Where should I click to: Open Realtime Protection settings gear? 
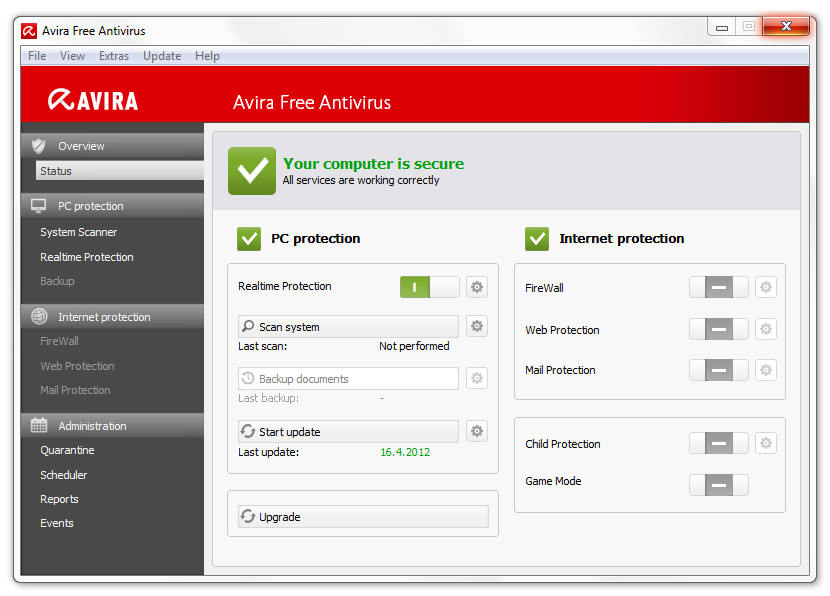coord(477,287)
